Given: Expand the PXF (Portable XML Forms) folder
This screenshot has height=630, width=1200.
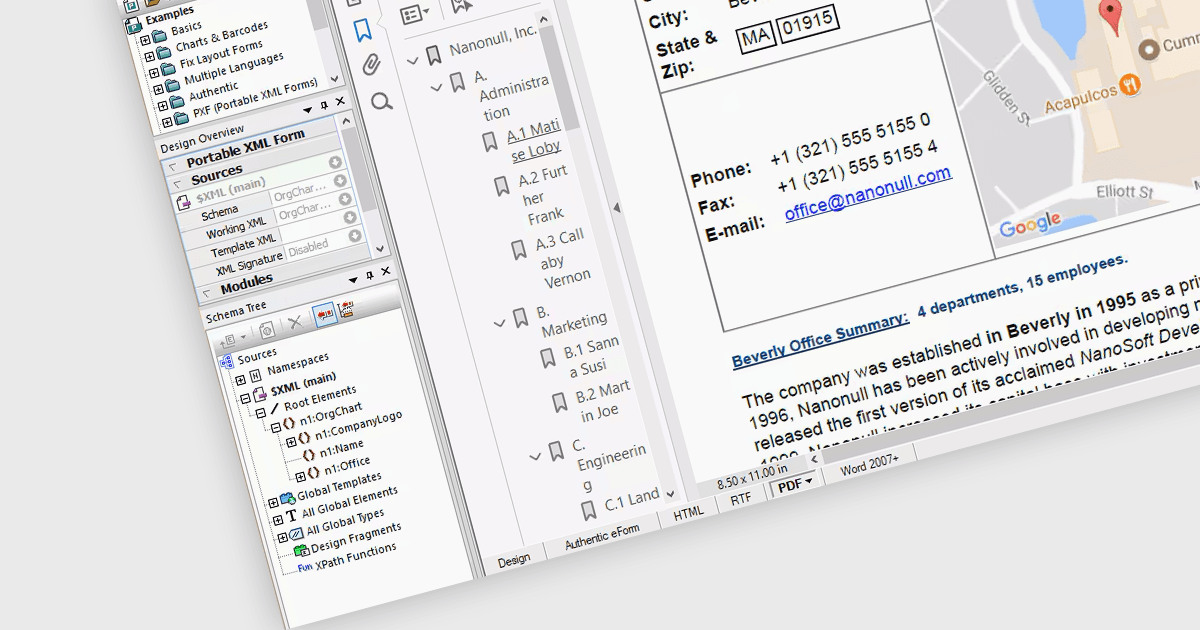Looking at the screenshot, I should pyautogui.click(x=167, y=121).
